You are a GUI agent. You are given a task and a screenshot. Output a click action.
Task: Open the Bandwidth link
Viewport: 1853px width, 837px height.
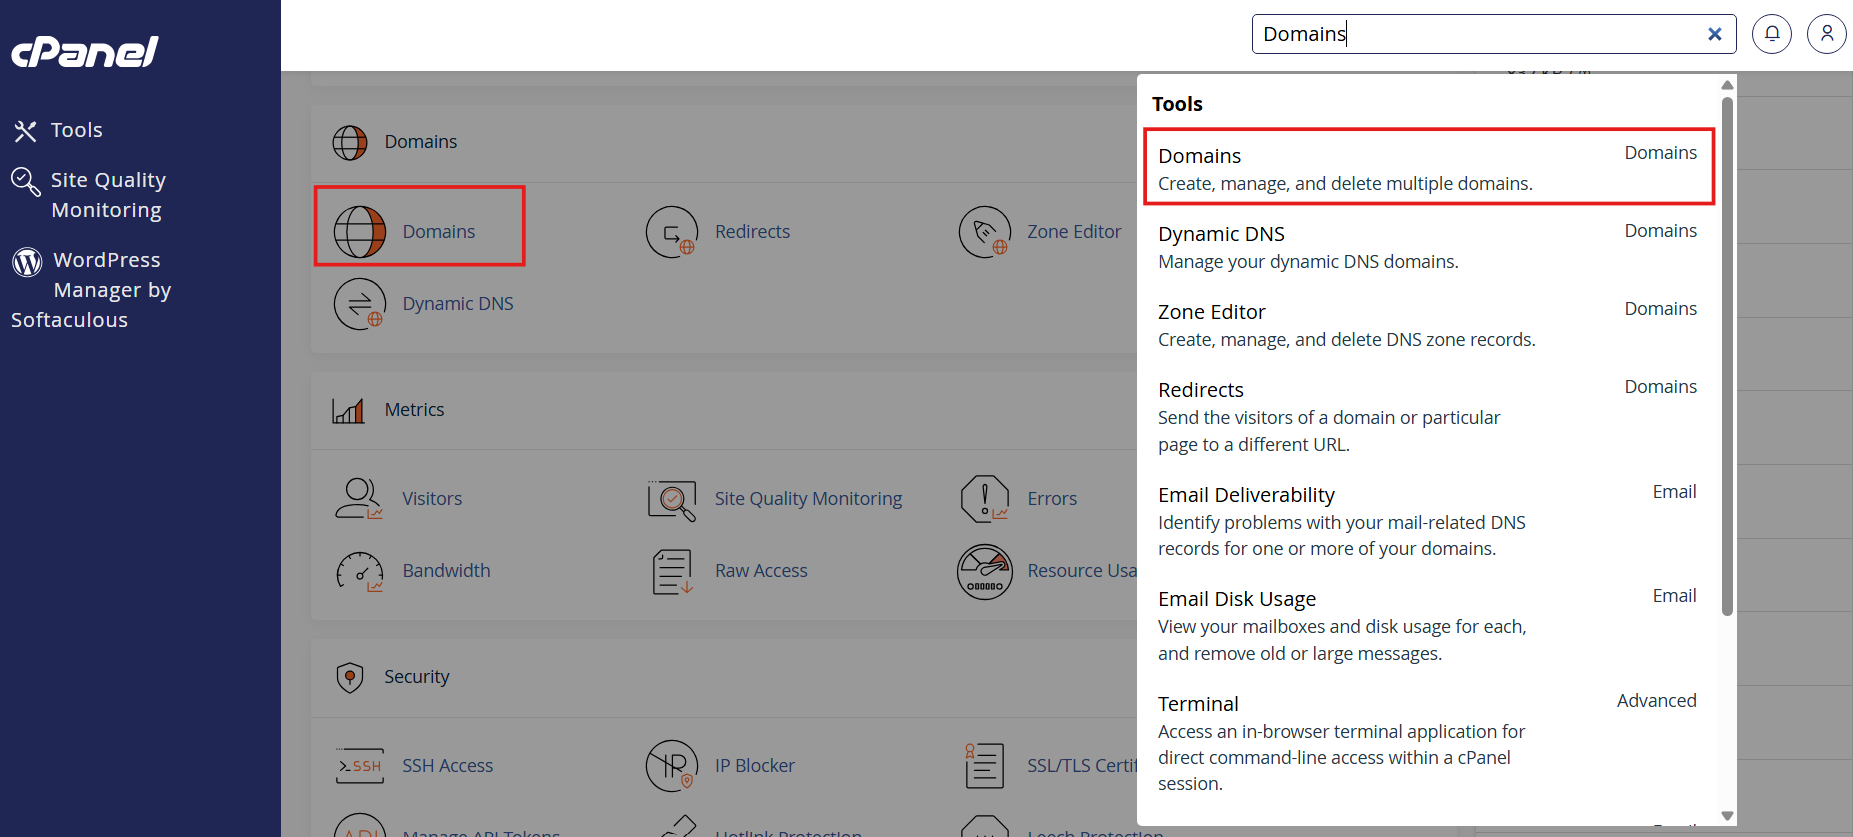pyautogui.click(x=446, y=571)
